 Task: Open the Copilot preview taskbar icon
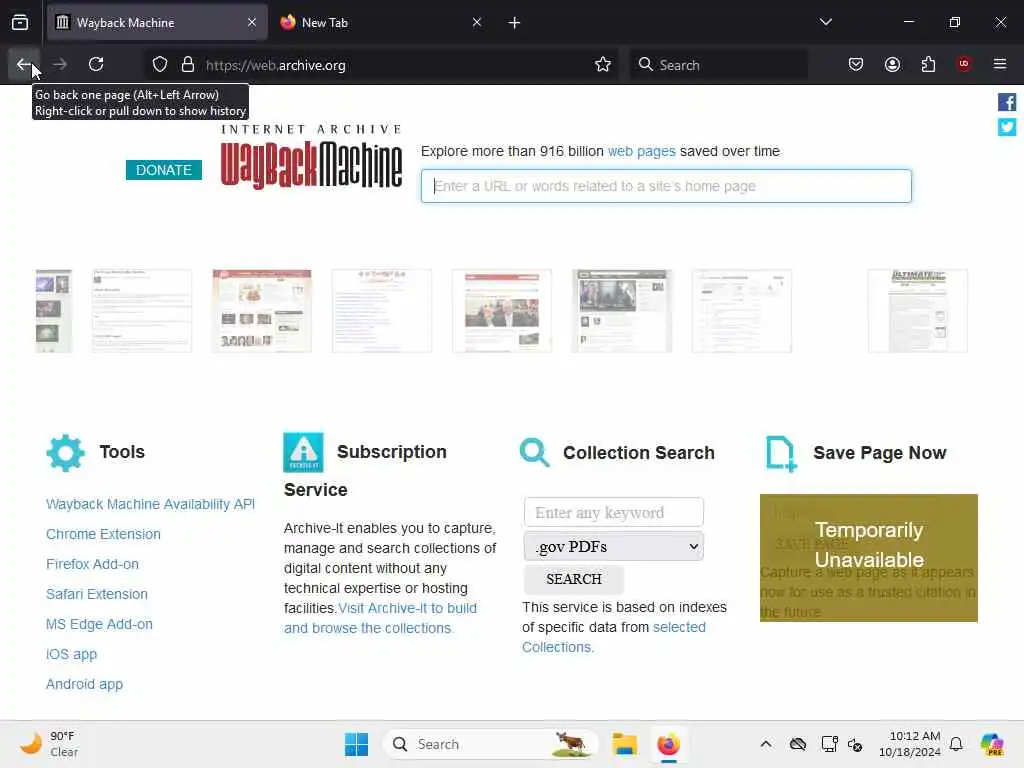pyautogui.click(x=992, y=744)
